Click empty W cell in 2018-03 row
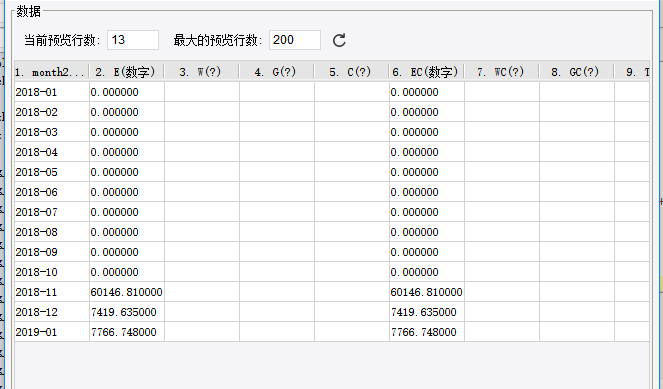The height and width of the screenshot is (389, 663). coord(202,132)
